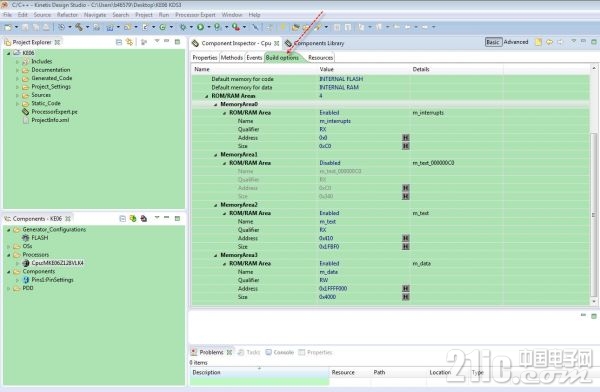
Task: Click the Description column header in Problems
Action: click(259, 372)
